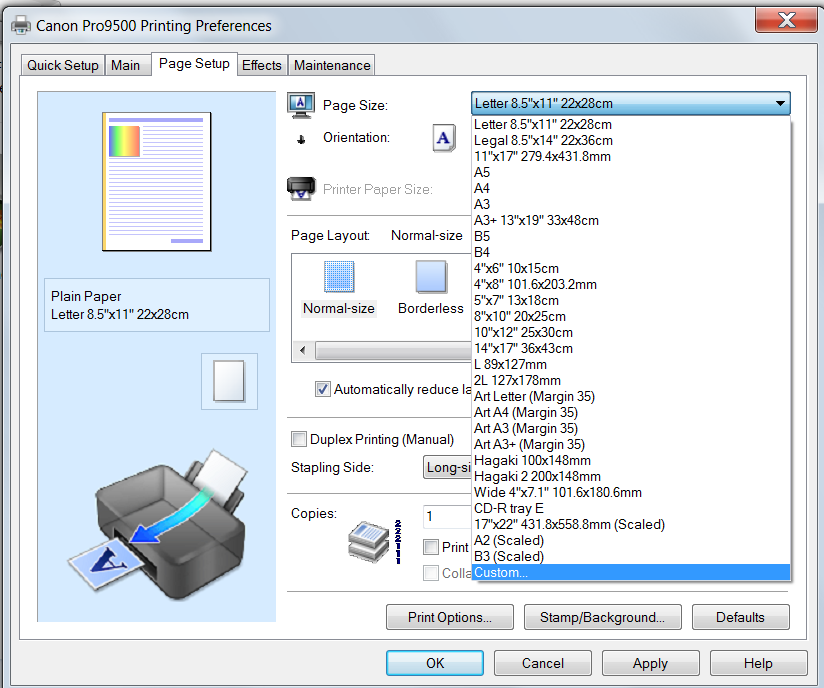Image resolution: width=824 pixels, height=688 pixels.
Task: Select Custom... page size option
Action: coord(631,572)
